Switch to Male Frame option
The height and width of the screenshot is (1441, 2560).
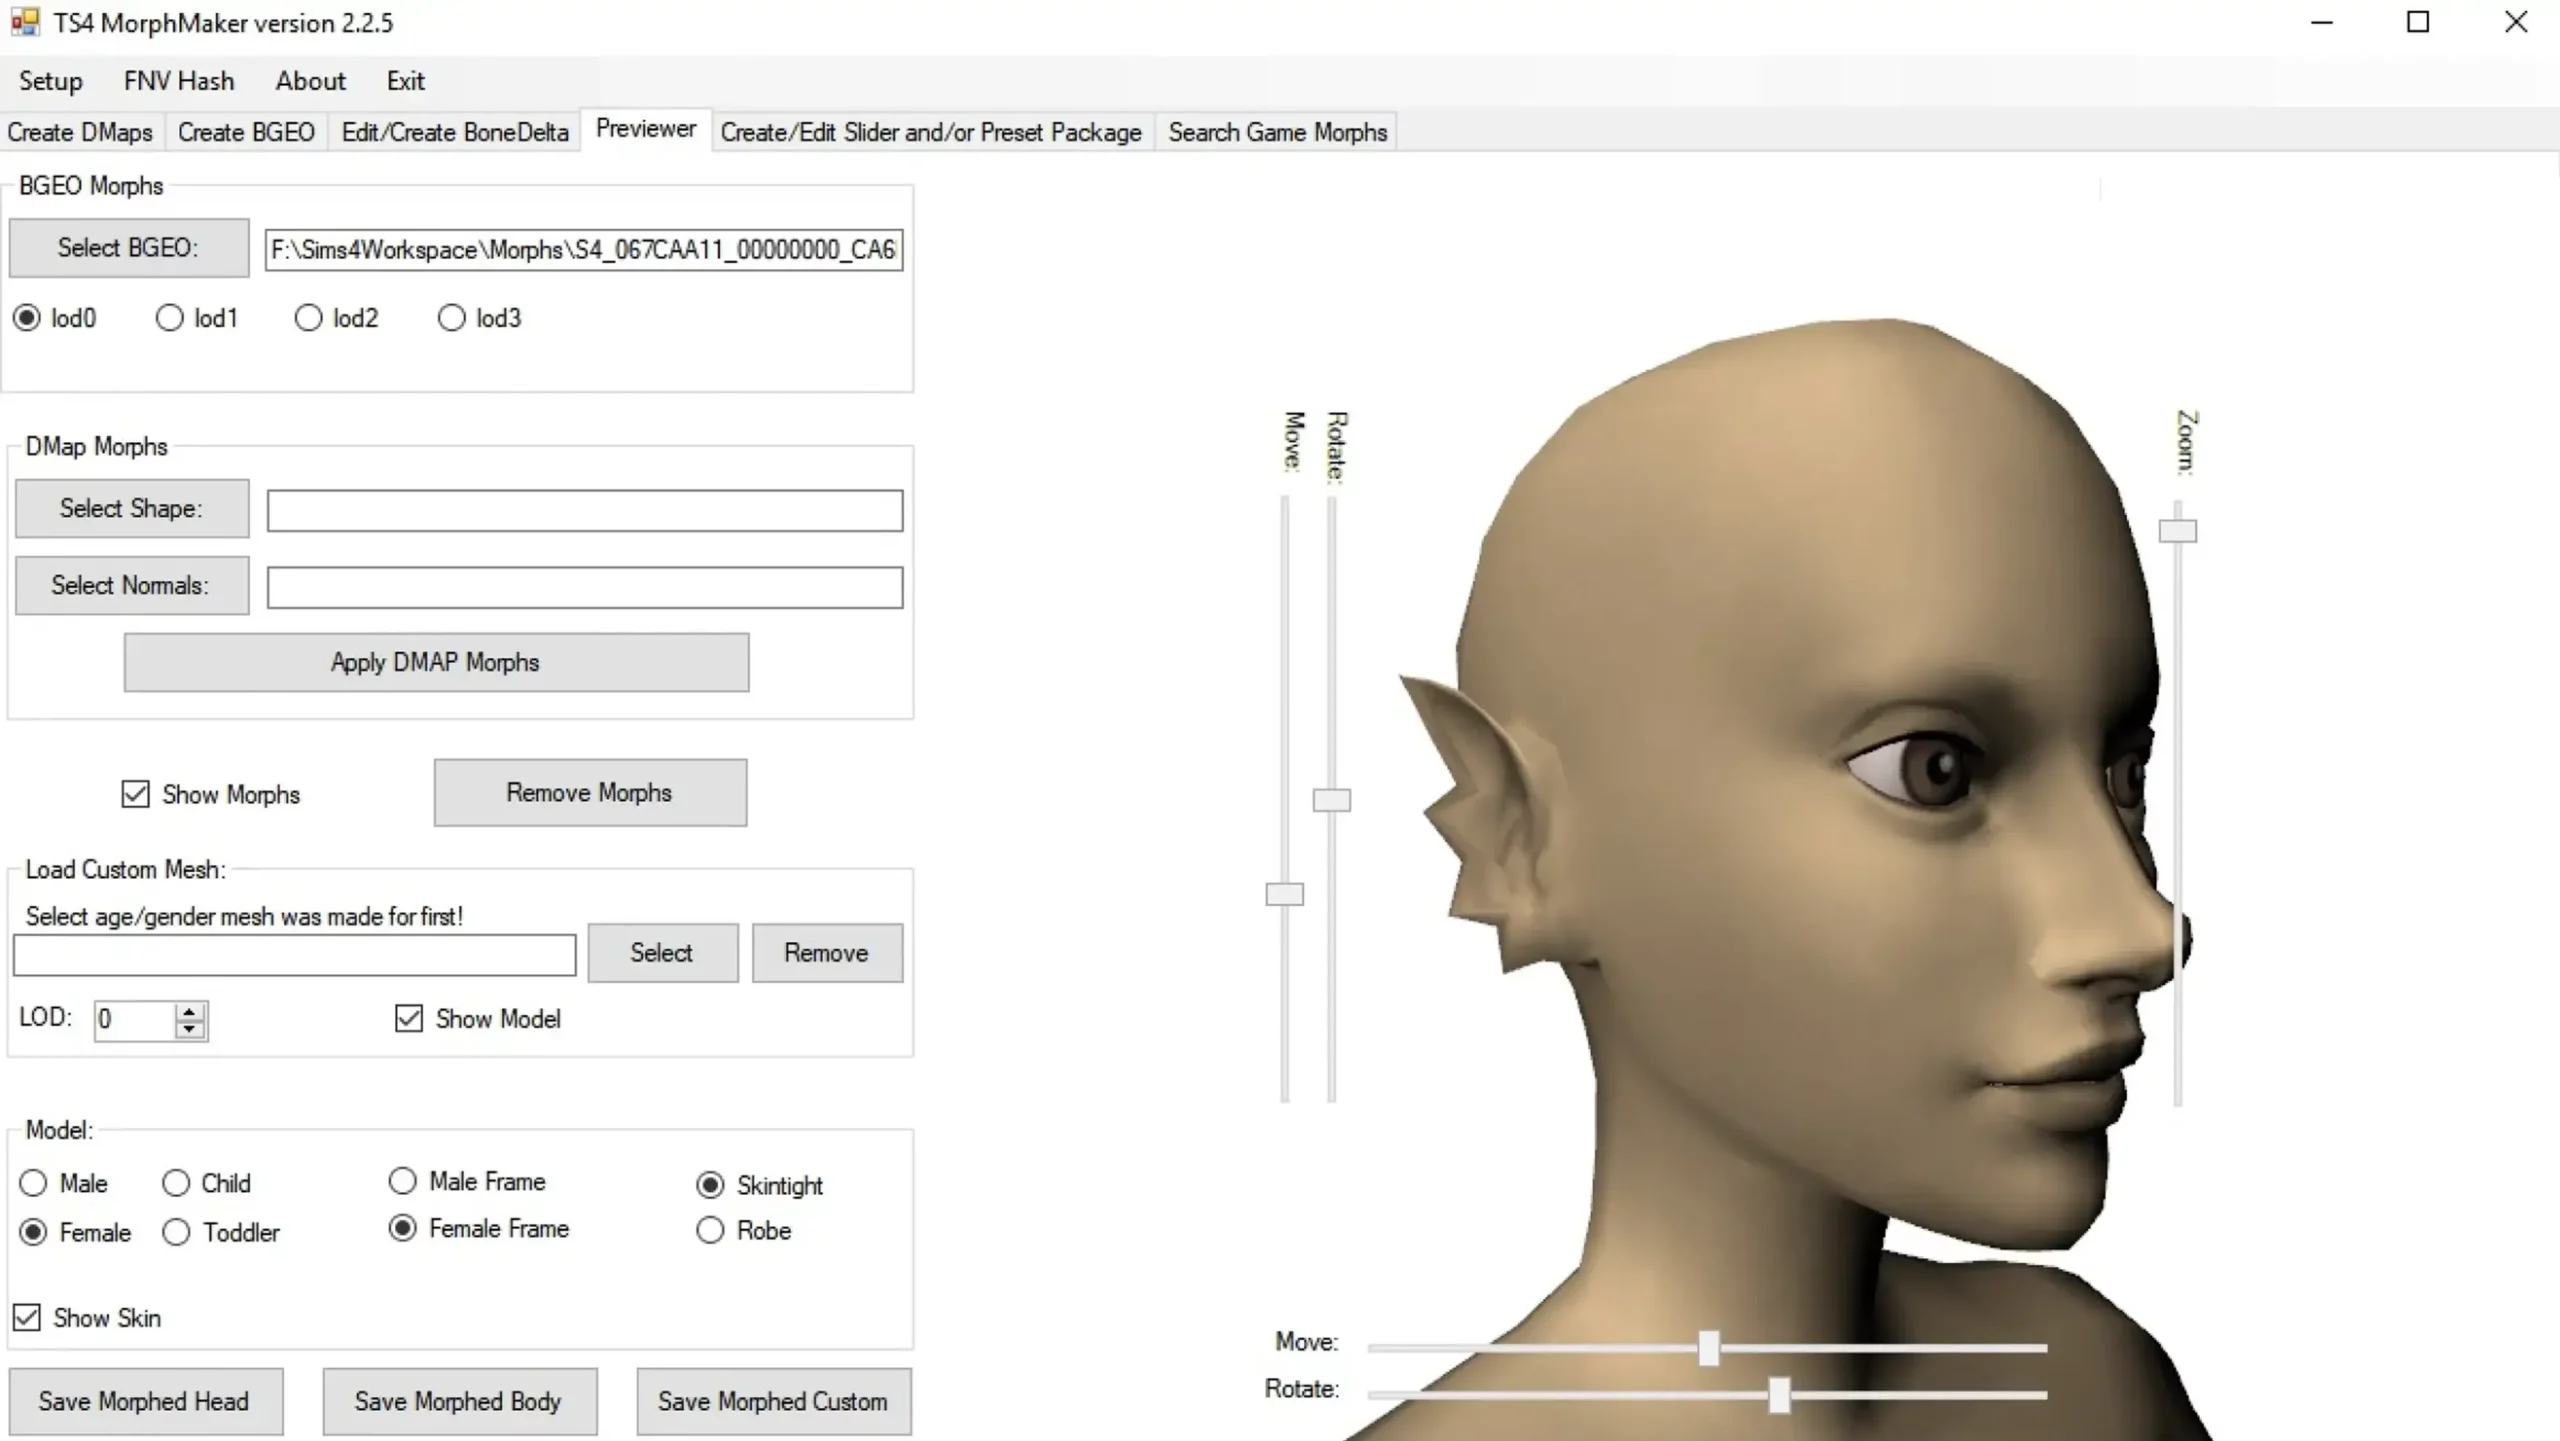click(402, 1181)
